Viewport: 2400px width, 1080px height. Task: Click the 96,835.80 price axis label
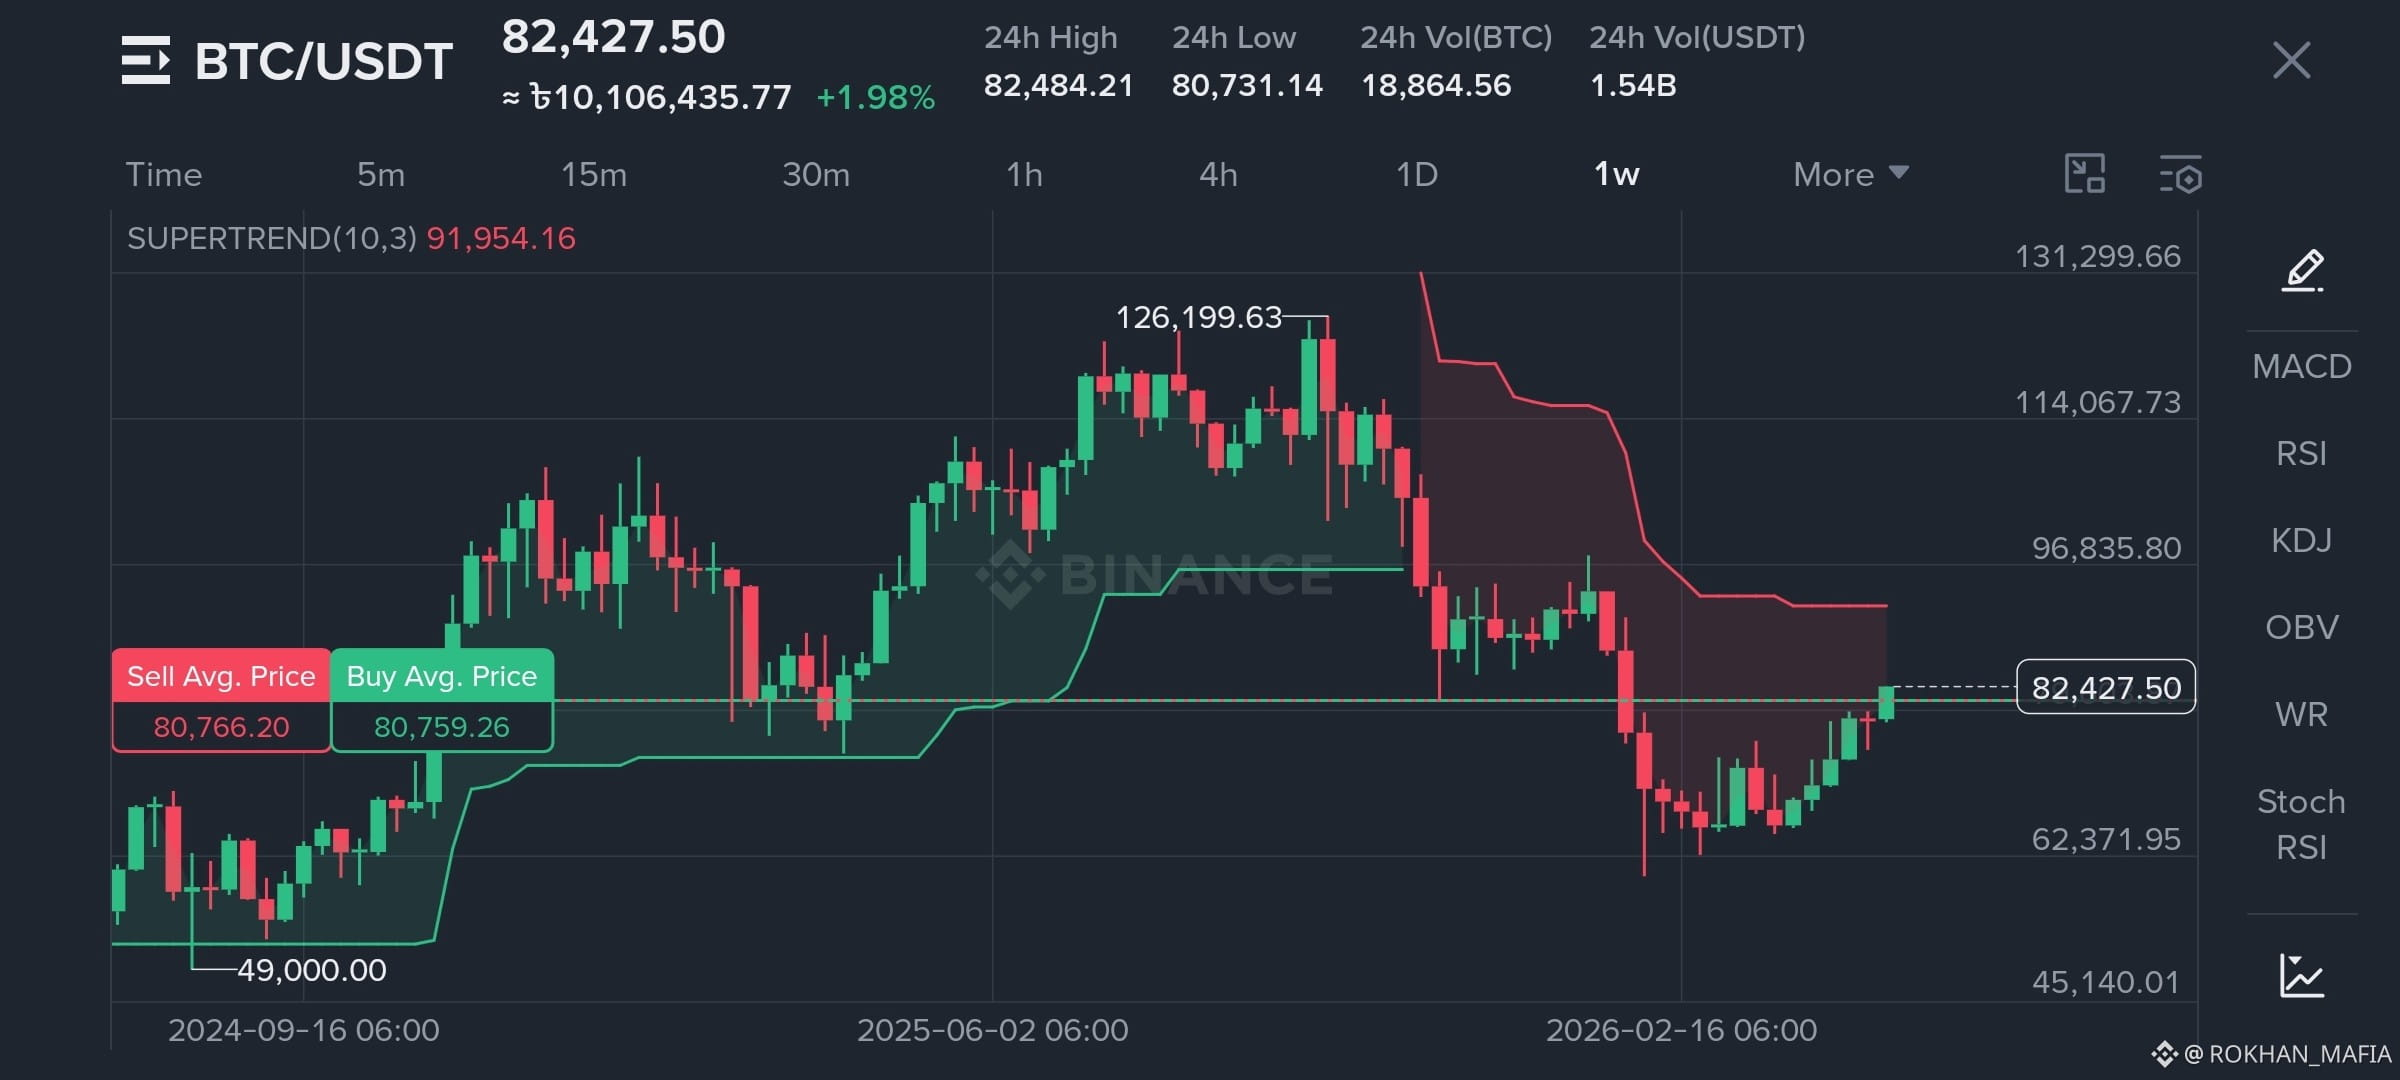[2106, 548]
